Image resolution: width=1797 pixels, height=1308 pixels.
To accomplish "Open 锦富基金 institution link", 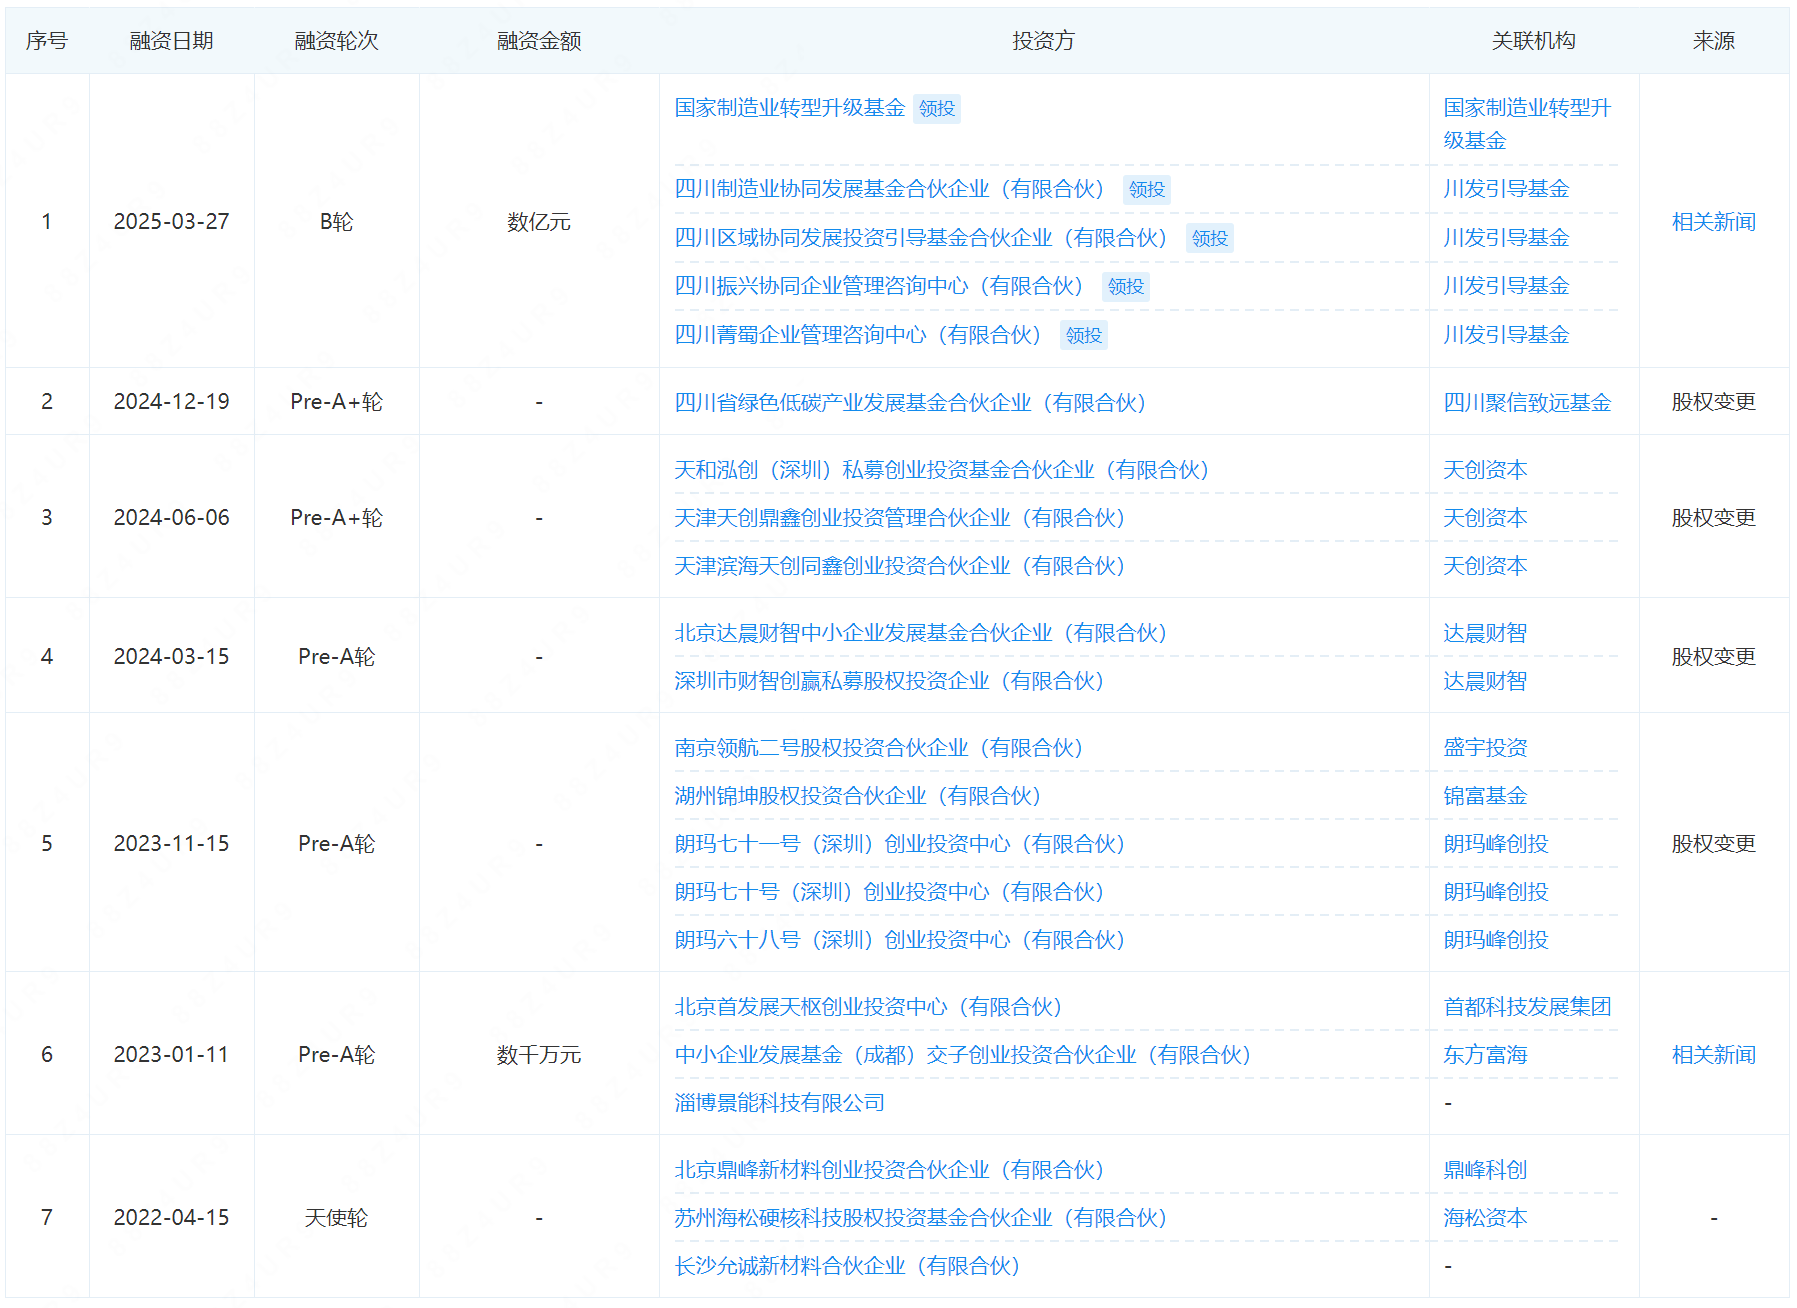I will click(1485, 796).
